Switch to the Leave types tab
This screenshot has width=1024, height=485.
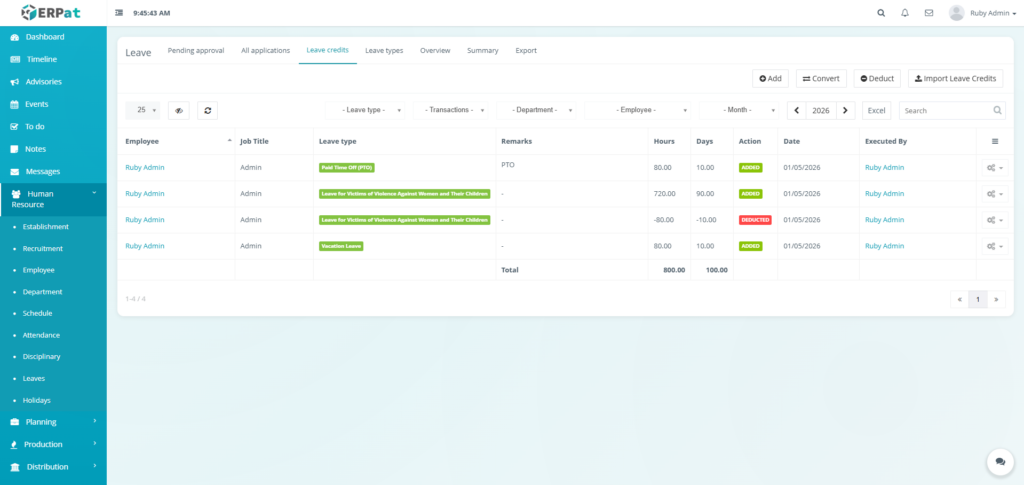[384, 50]
